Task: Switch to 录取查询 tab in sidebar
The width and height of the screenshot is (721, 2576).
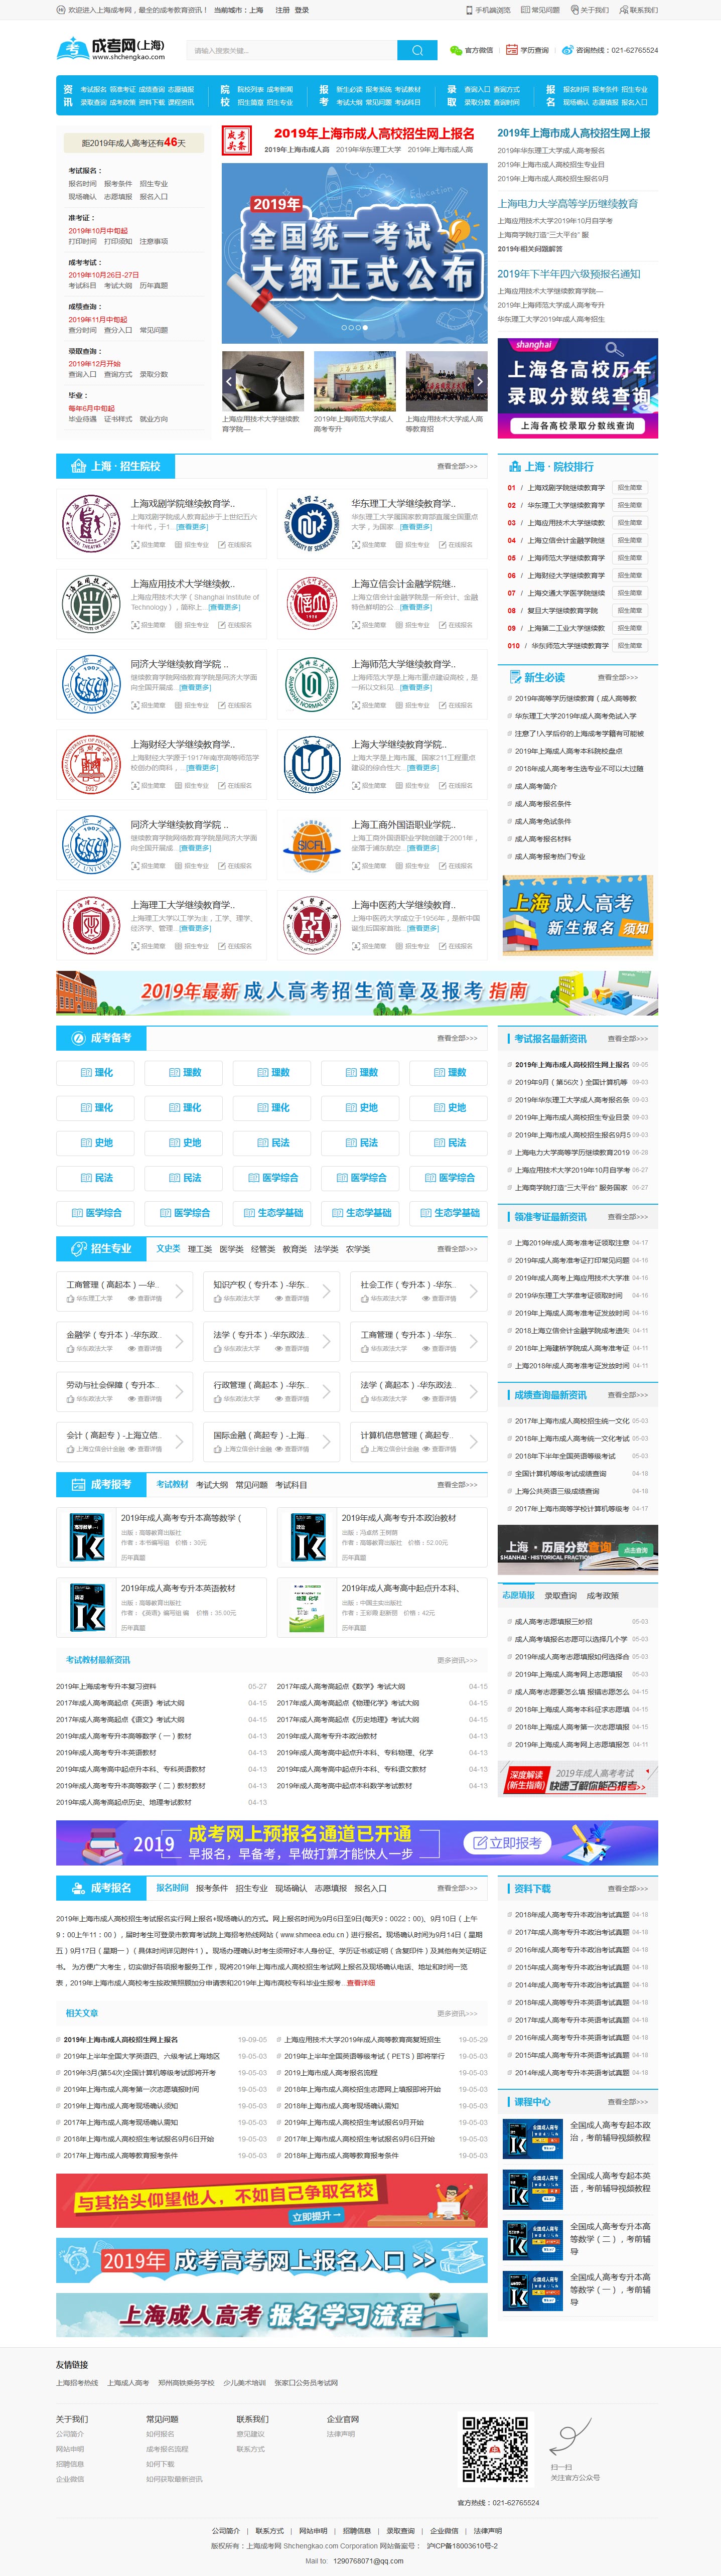Action: pos(560,1595)
